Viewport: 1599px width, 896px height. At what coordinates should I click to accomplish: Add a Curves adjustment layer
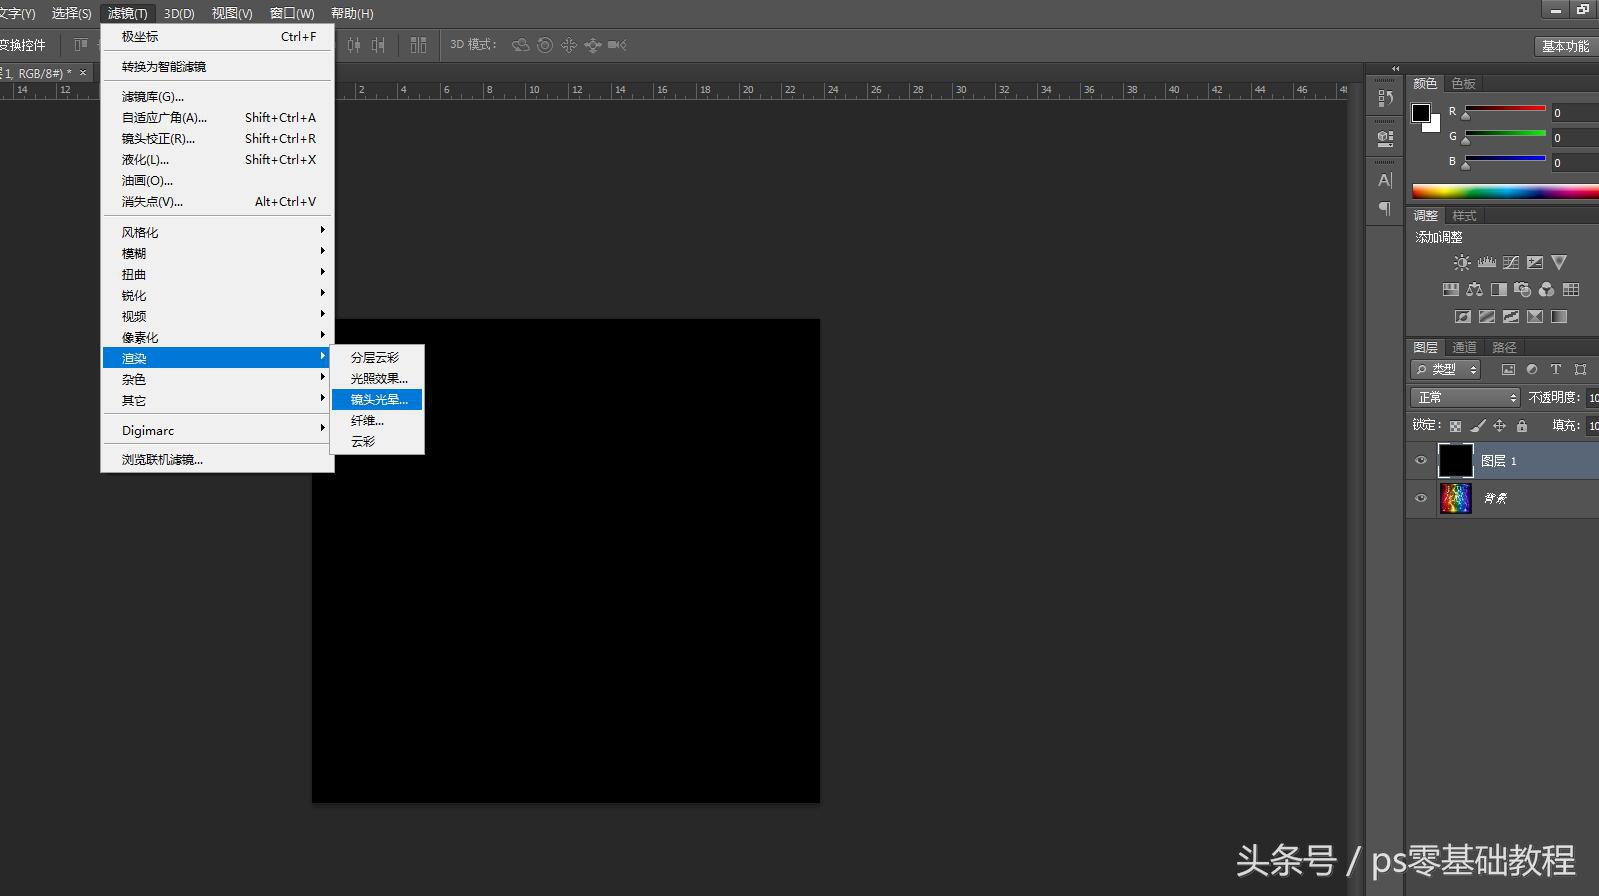point(1511,263)
